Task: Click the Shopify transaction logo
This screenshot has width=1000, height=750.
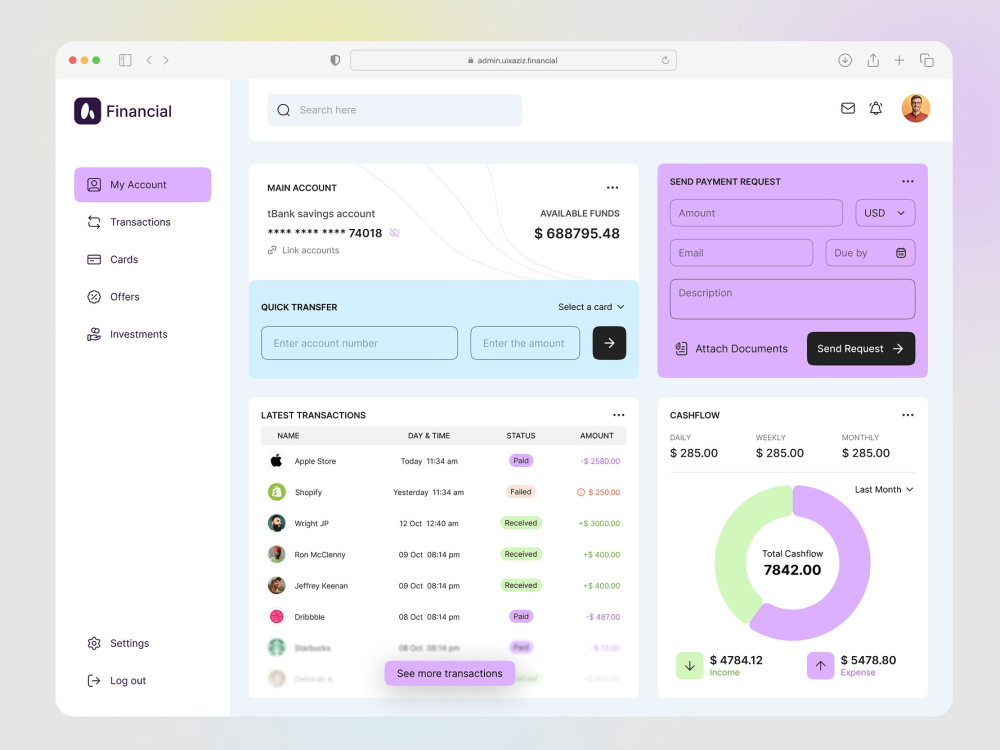Action: 276,492
